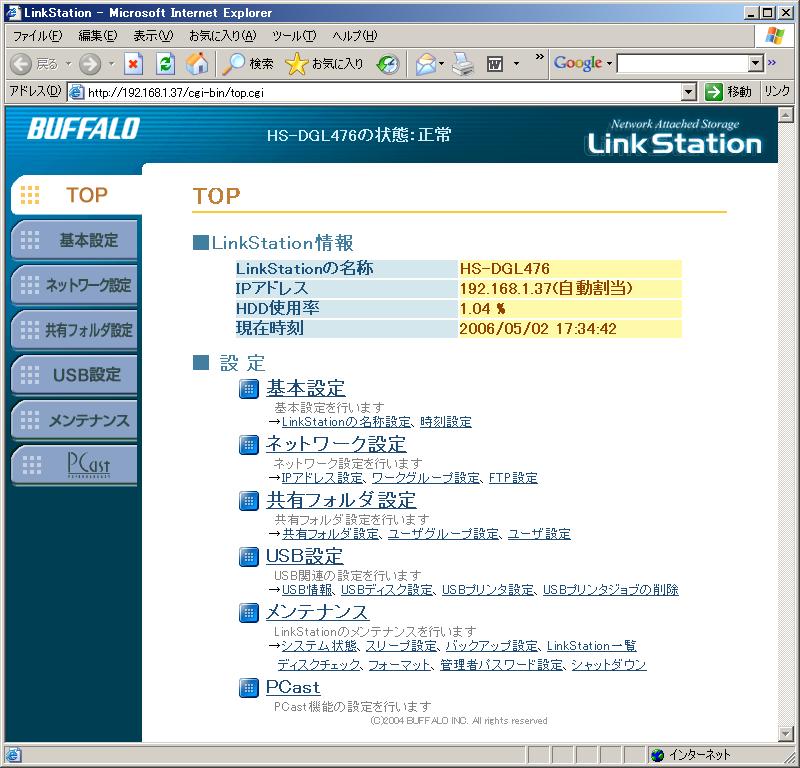Click the LinkStation logo banner
800x768 pixels.
674,137
